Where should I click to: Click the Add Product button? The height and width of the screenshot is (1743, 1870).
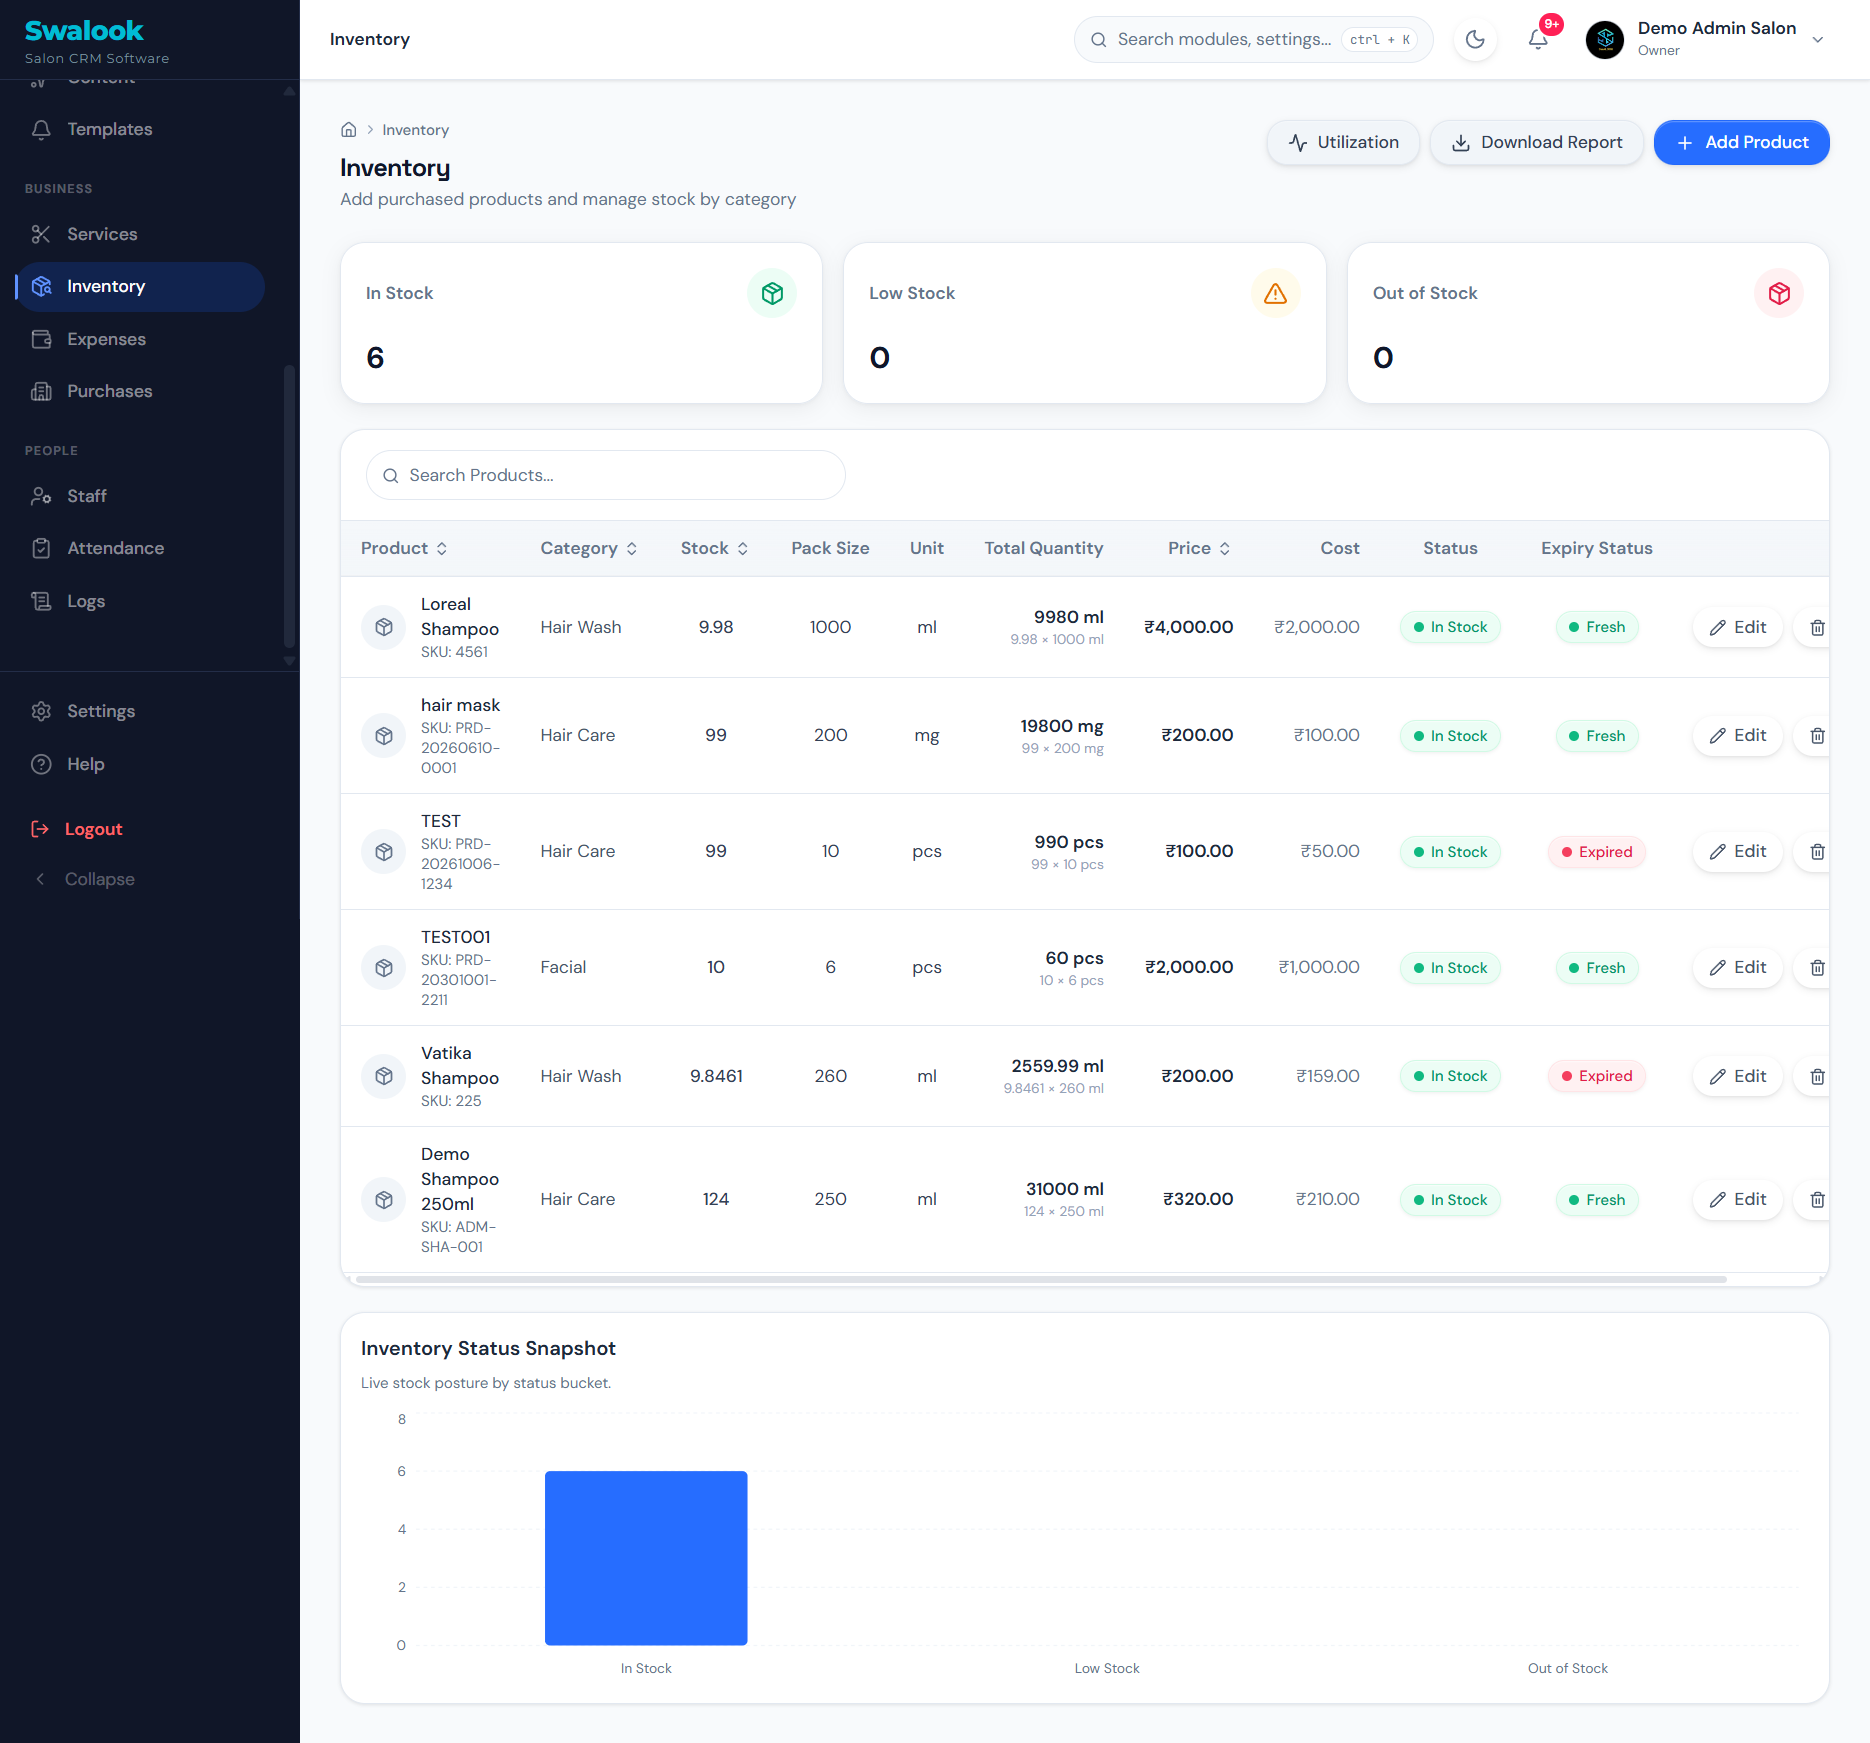(x=1742, y=143)
